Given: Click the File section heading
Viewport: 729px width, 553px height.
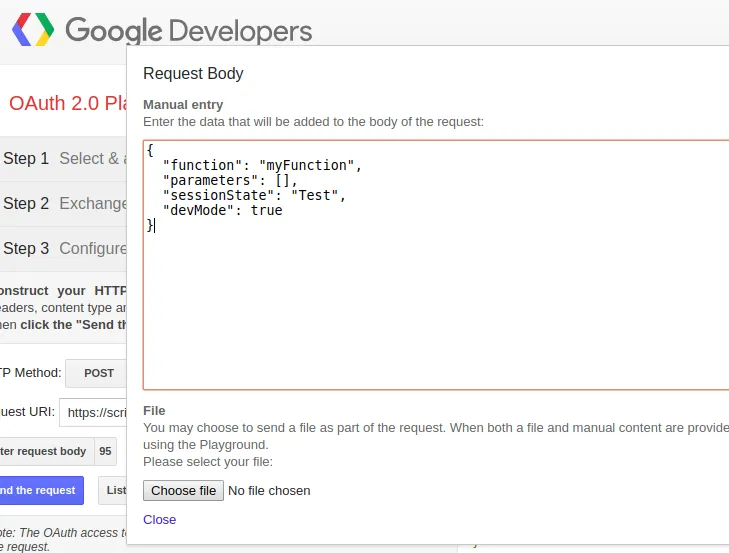Looking at the screenshot, I should [x=154, y=411].
